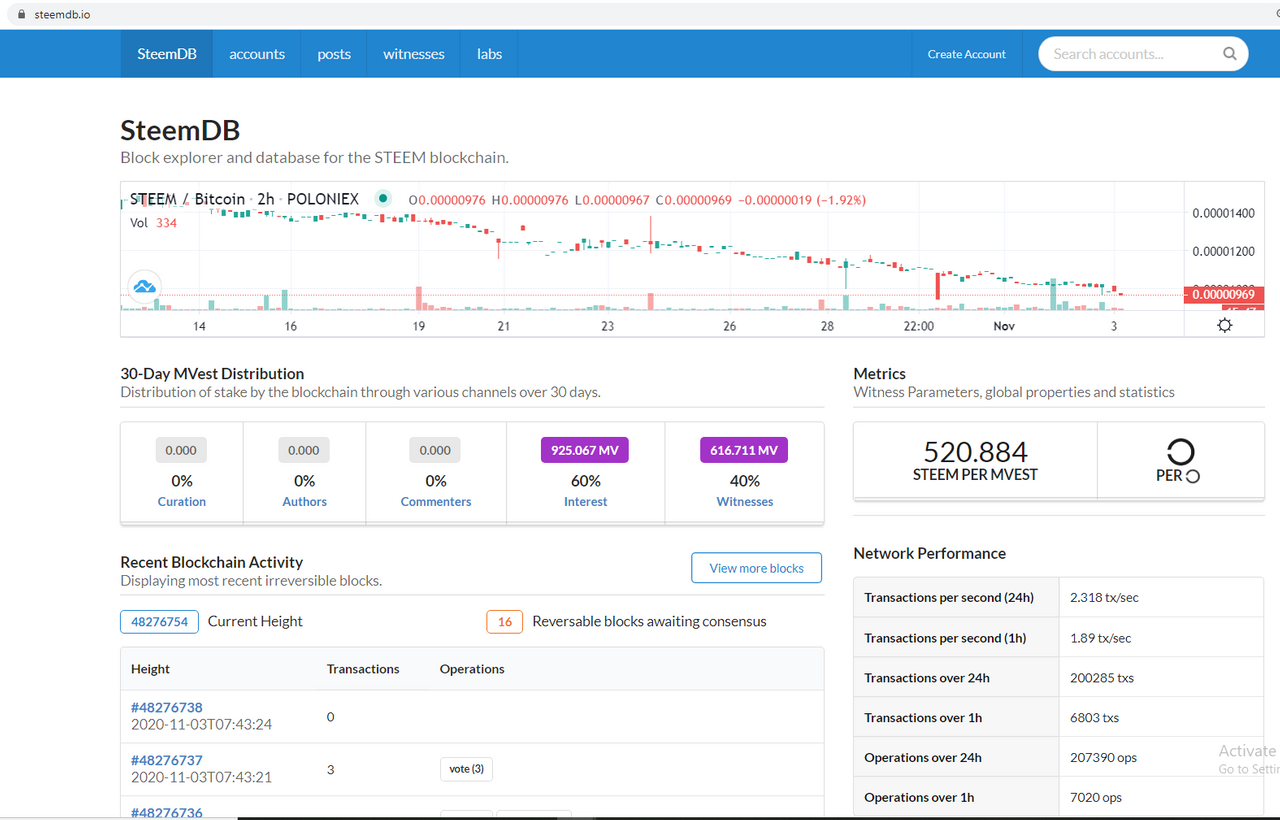Click the '30-Day MVest Distribution' heading
Viewport: 1280px width, 820px height.
tap(212, 374)
